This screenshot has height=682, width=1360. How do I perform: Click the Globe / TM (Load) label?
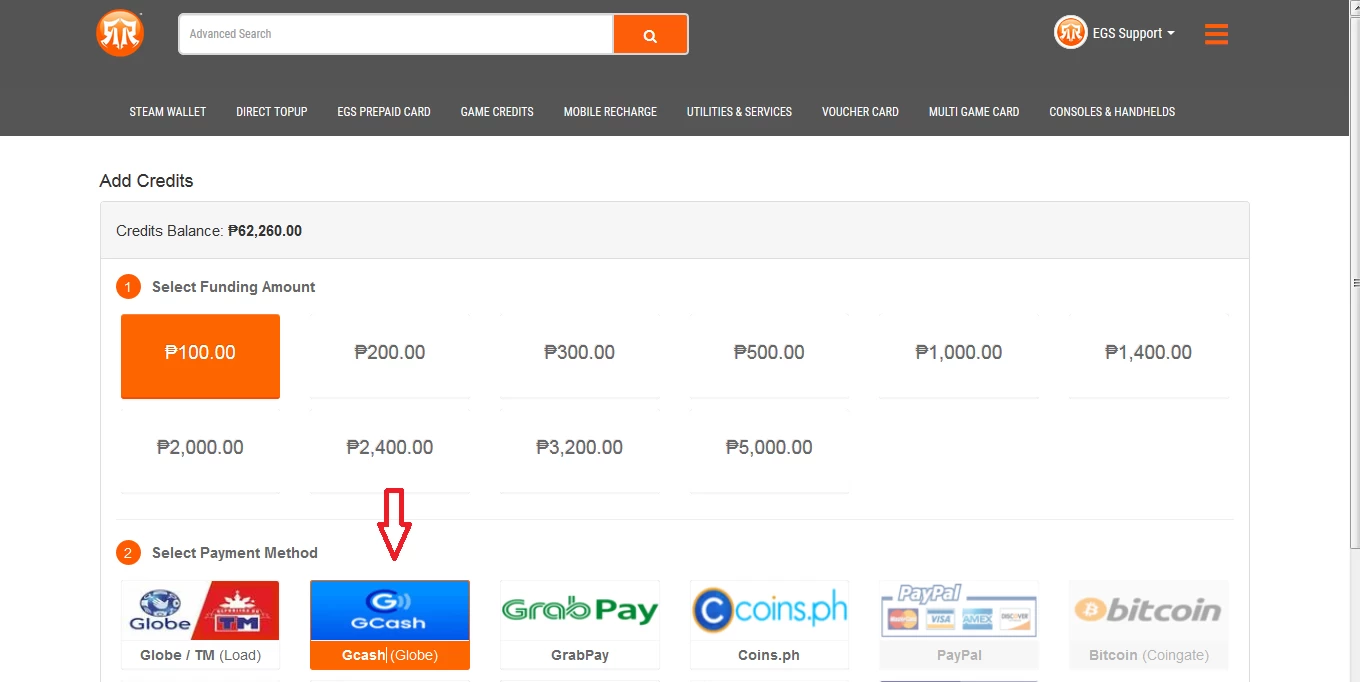click(x=200, y=655)
